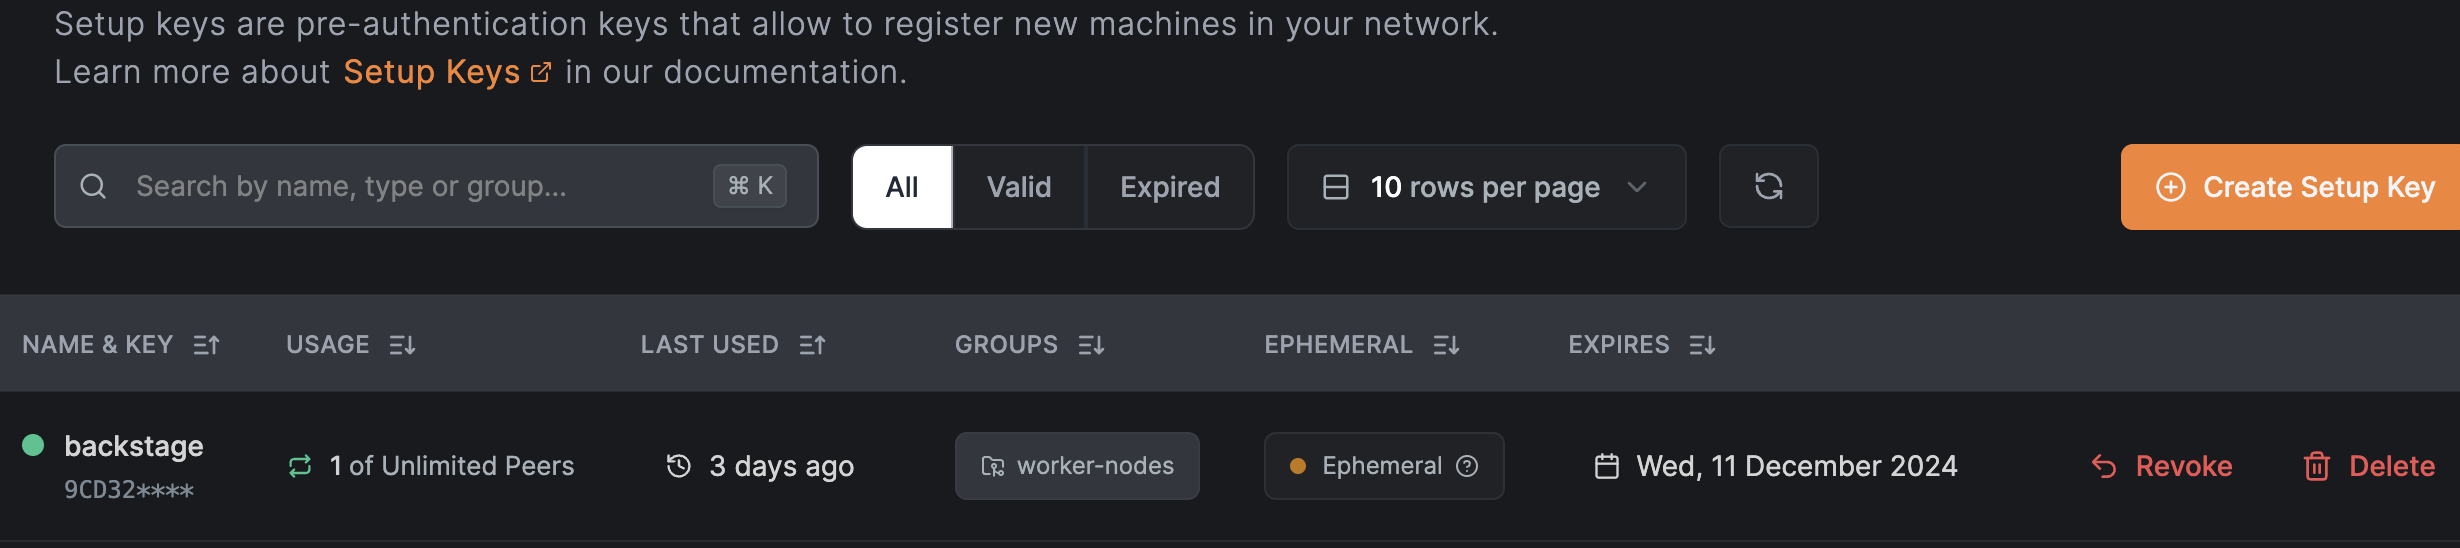This screenshot has height=548, width=2460.
Task: Click the worker-nodes group badge
Action: click(x=1077, y=466)
